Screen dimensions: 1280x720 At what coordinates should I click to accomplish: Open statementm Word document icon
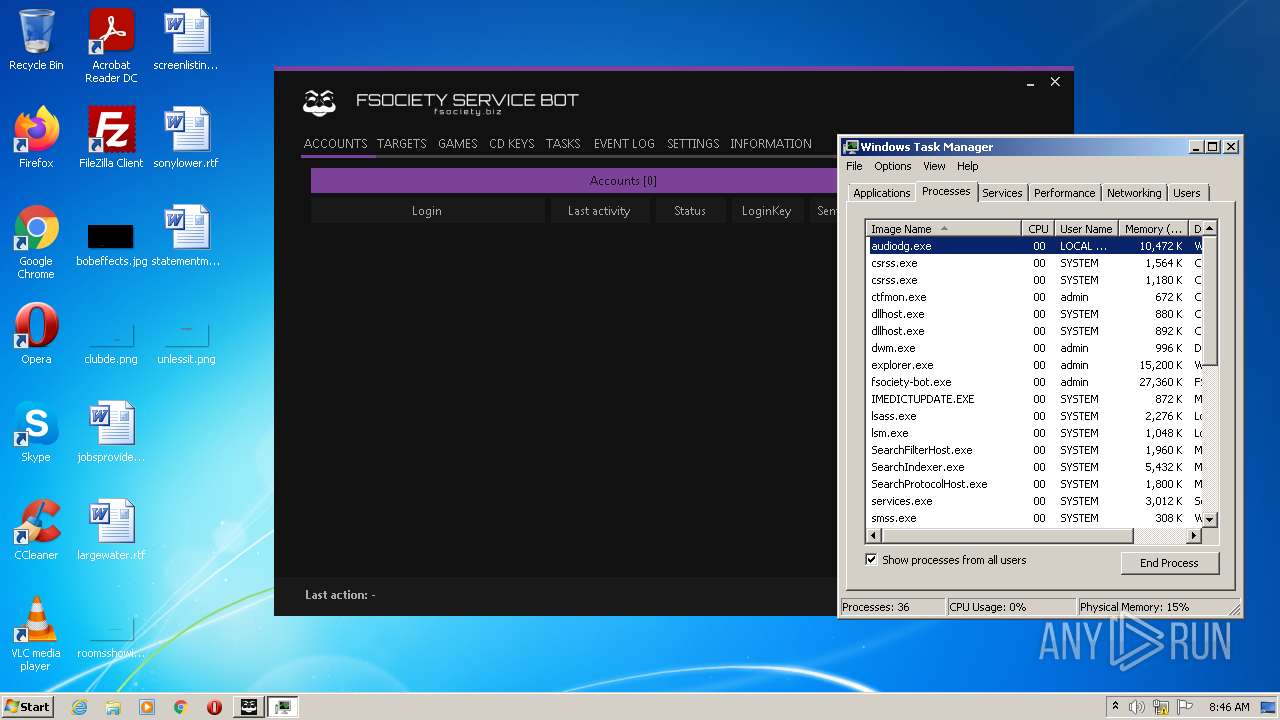click(186, 236)
